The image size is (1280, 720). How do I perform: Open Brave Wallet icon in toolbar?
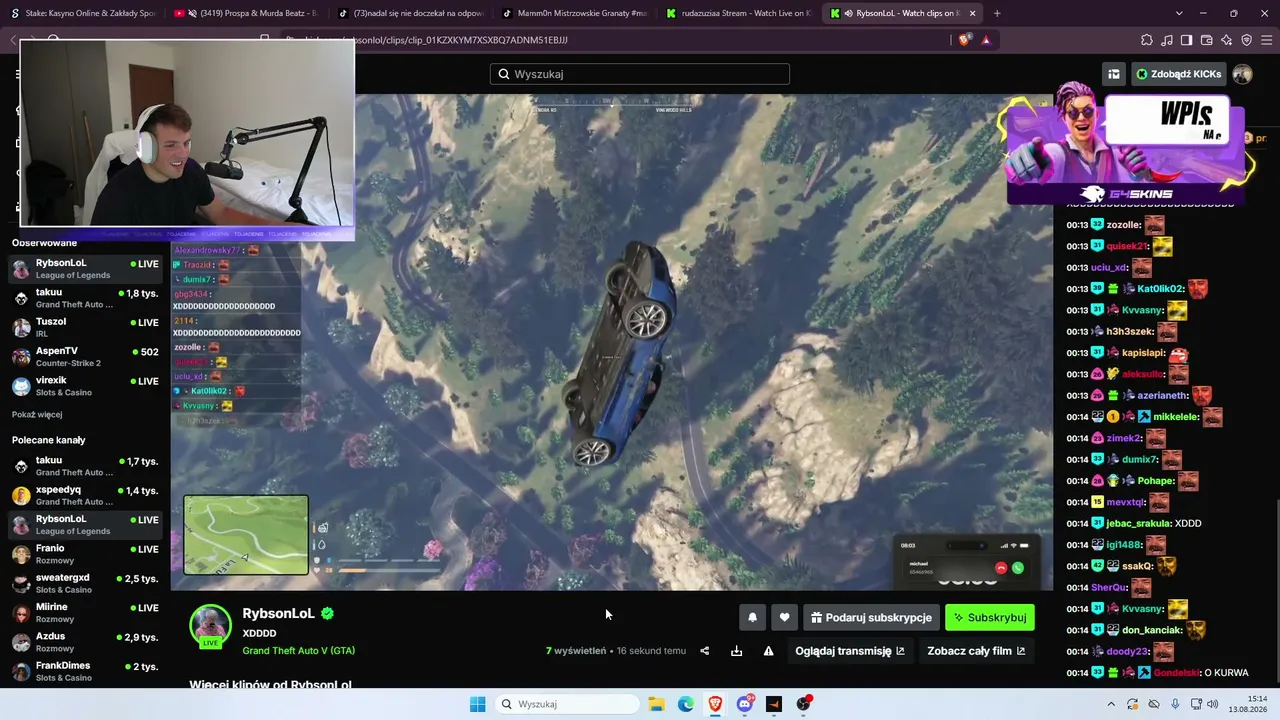tap(1206, 40)
